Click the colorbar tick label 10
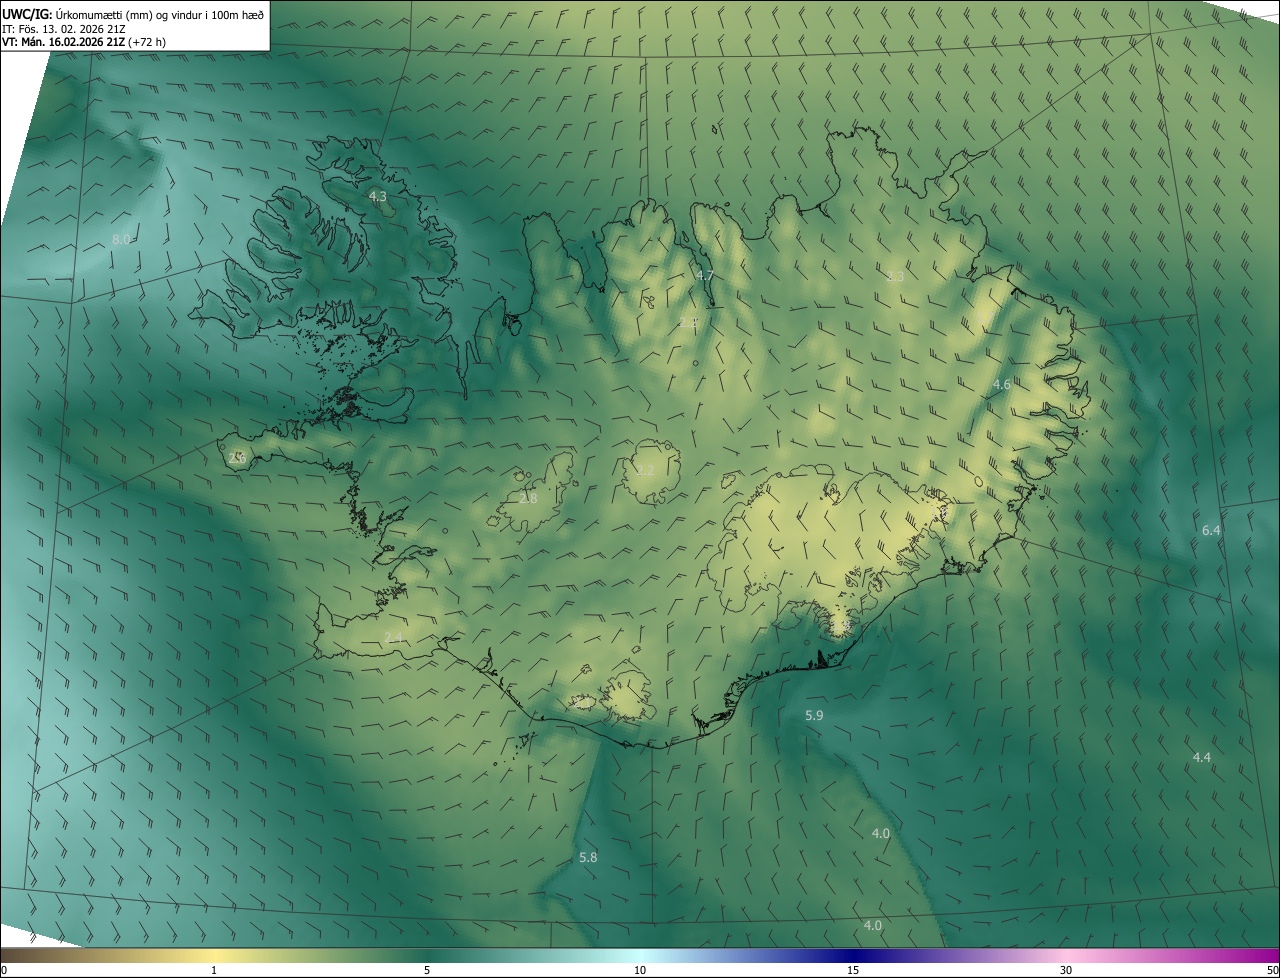The height and width of the screenshot is (978, 1280). coord(640,970)
